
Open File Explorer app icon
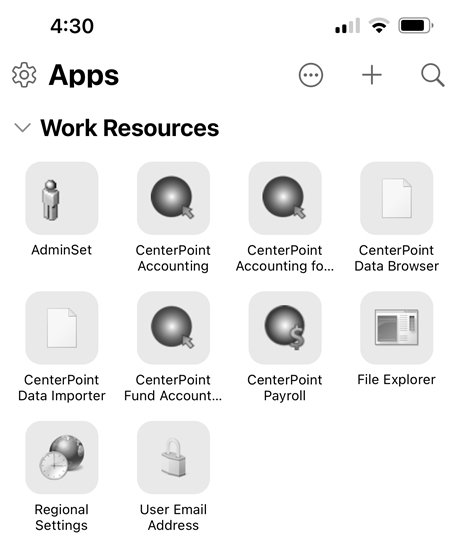(x=396, y=328)
